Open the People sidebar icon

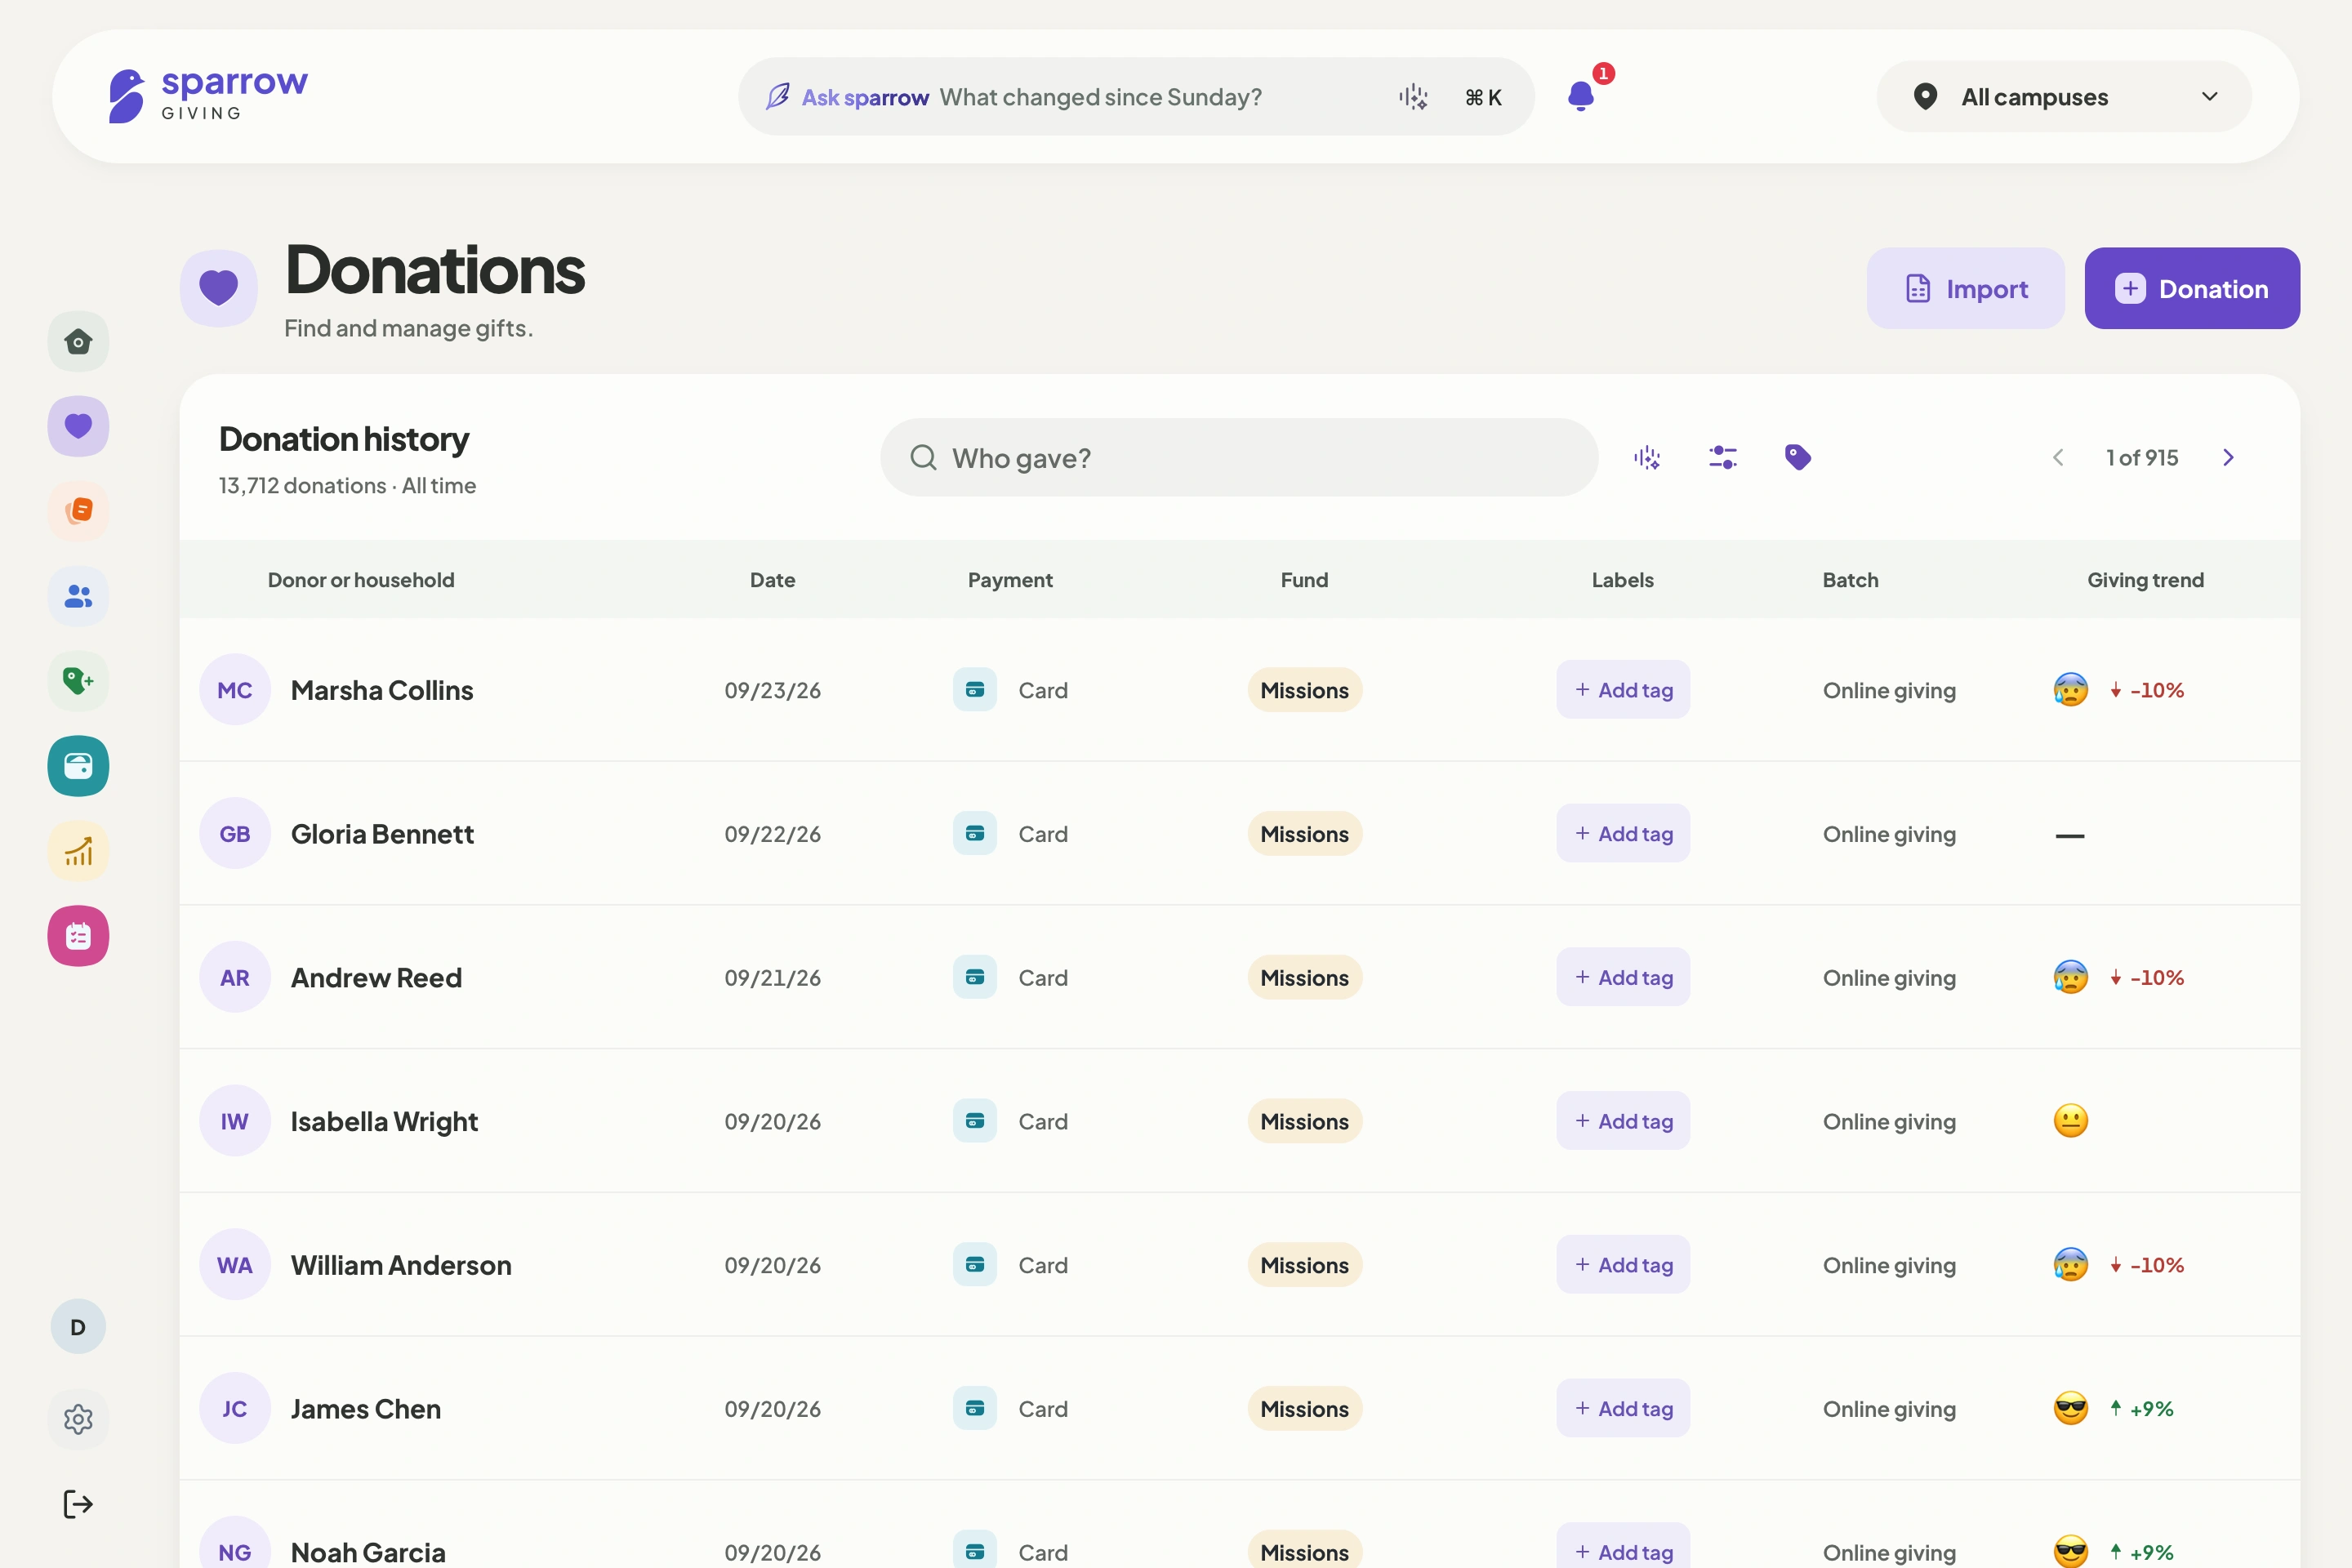(78, 596)
